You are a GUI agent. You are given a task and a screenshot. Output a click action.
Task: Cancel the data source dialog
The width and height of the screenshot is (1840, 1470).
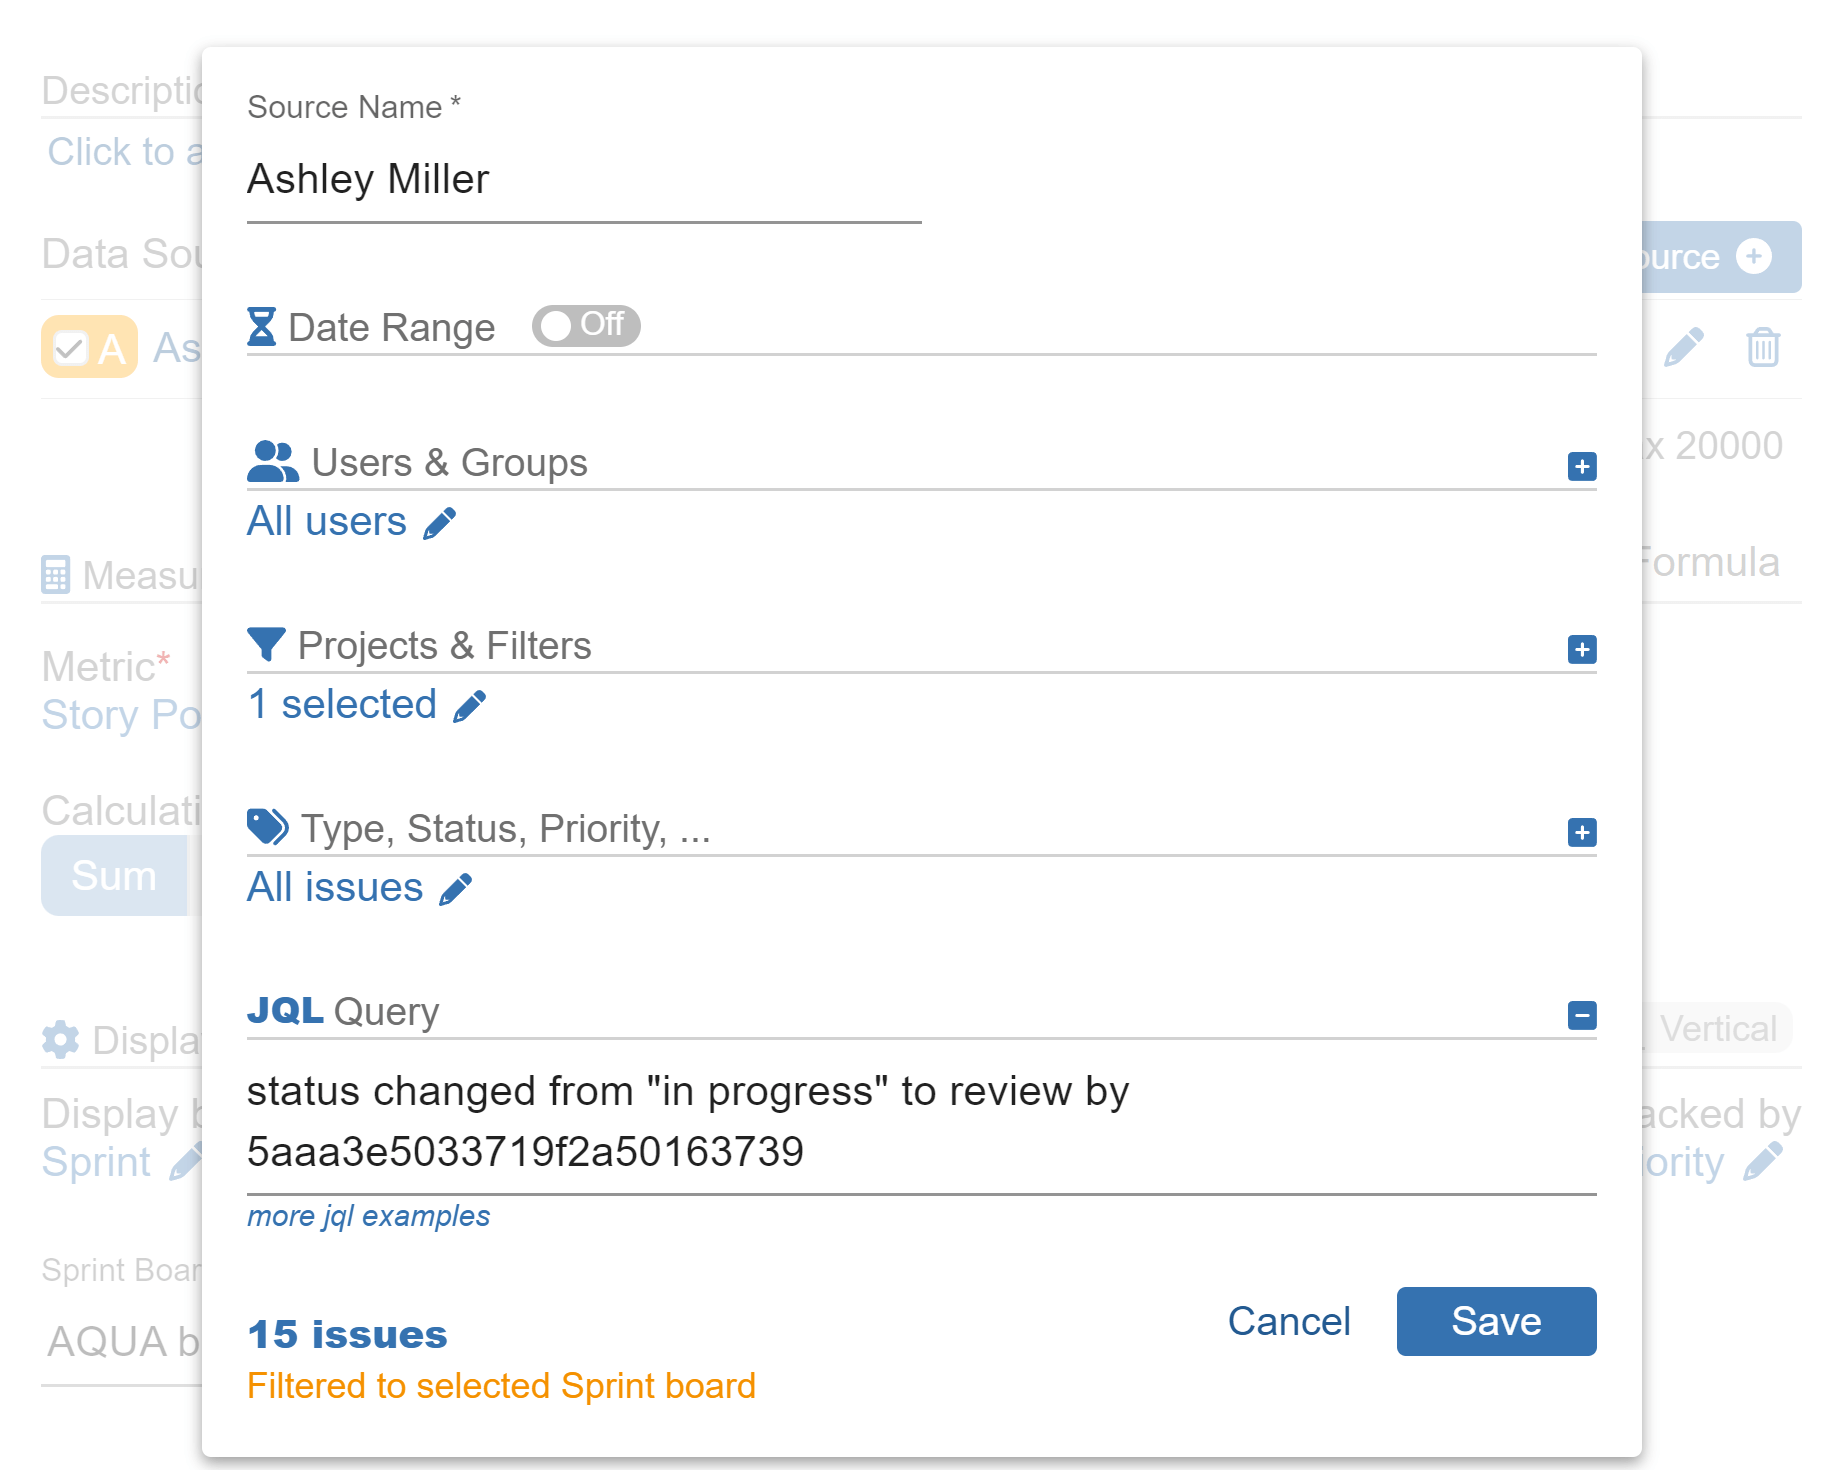tap(1289, 1321)
